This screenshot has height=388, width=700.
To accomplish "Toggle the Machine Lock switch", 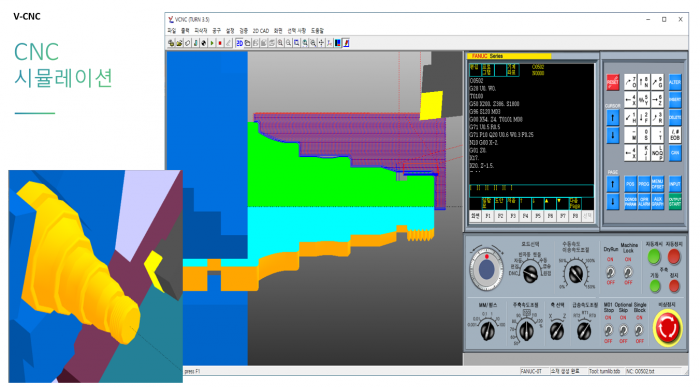I will tap(628, 272).
